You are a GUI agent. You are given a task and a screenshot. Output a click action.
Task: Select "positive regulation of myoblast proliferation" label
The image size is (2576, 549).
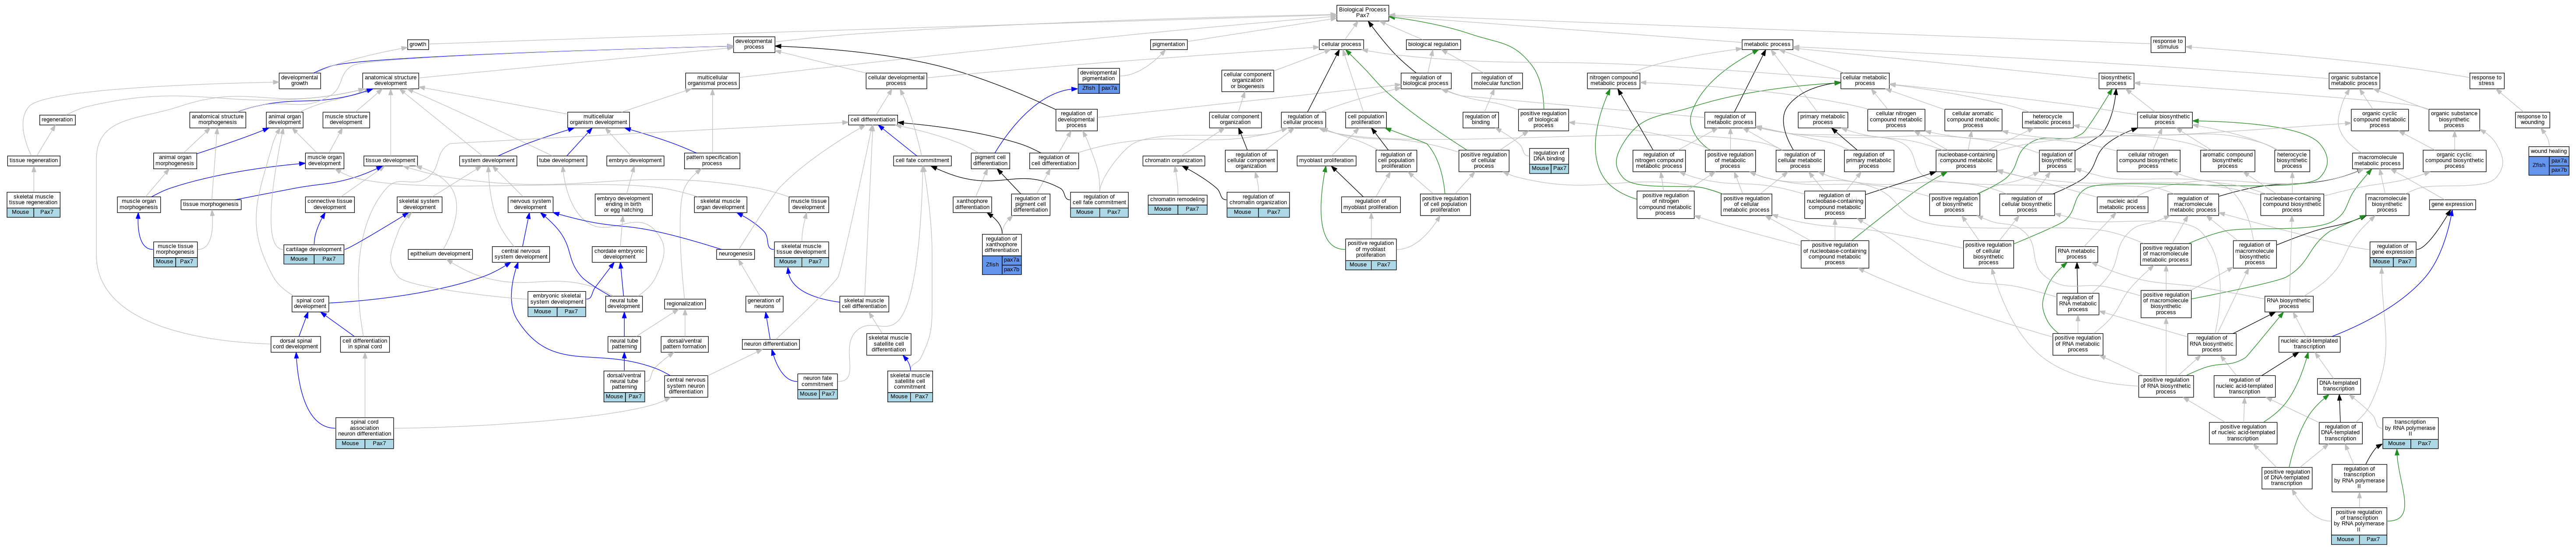[x=1370, y=249]
